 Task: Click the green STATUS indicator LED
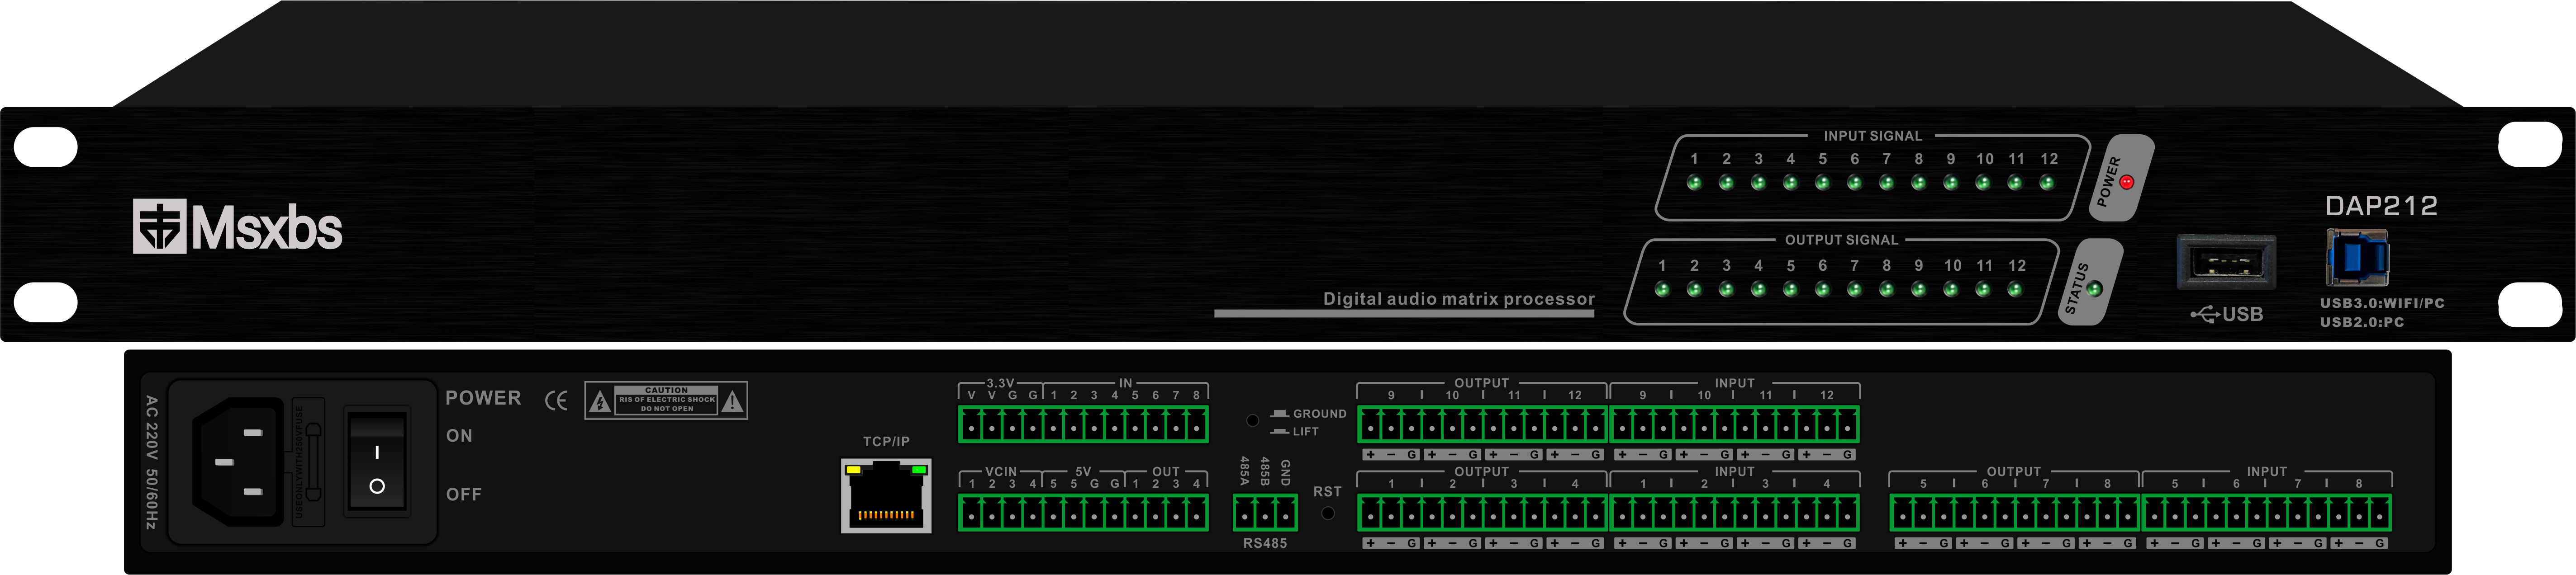click(x=2095, y=289)
